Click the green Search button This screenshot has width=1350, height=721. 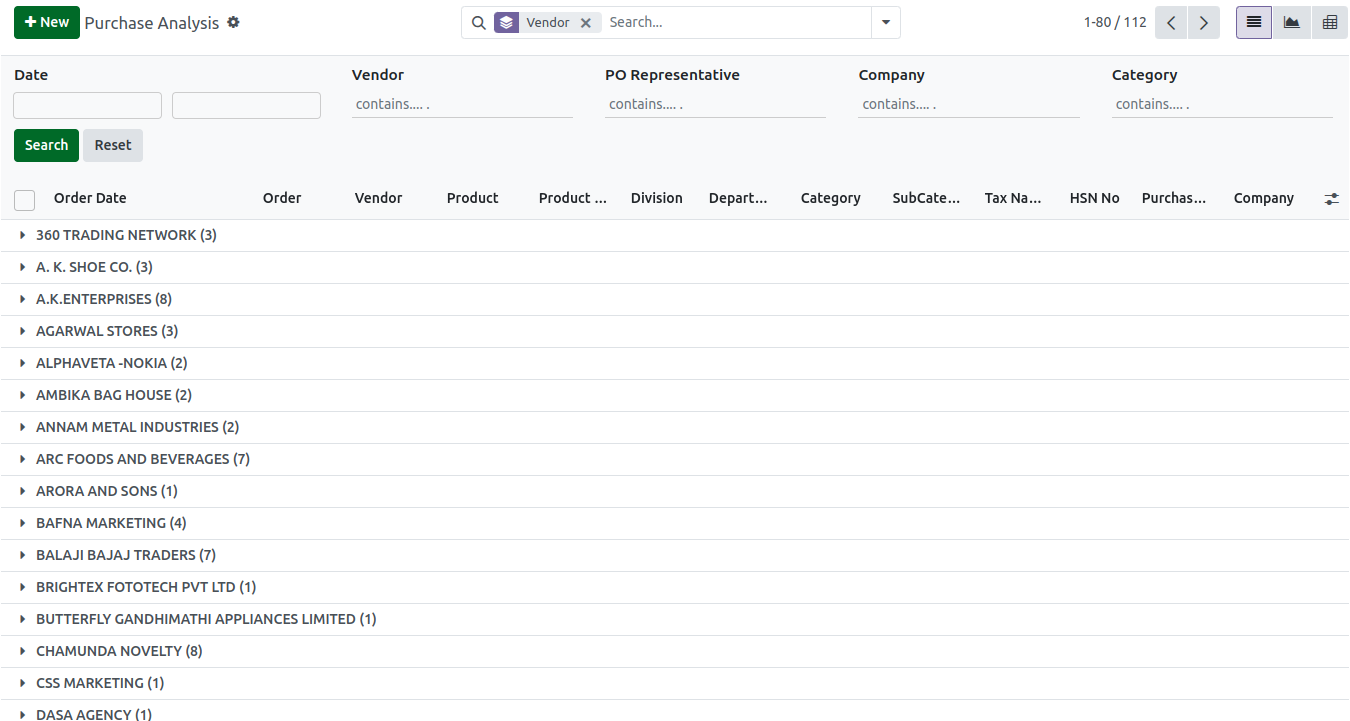(46, 145)
